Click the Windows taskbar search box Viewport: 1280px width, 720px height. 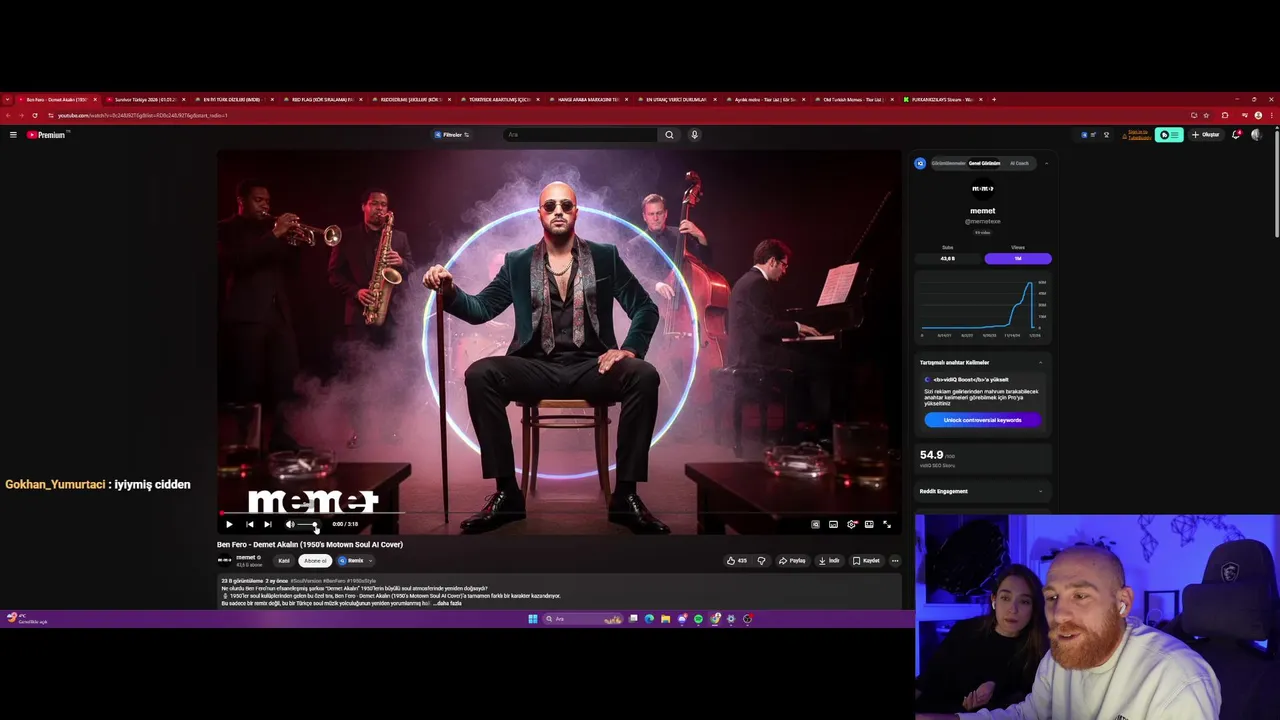click(x=584, y=619)
